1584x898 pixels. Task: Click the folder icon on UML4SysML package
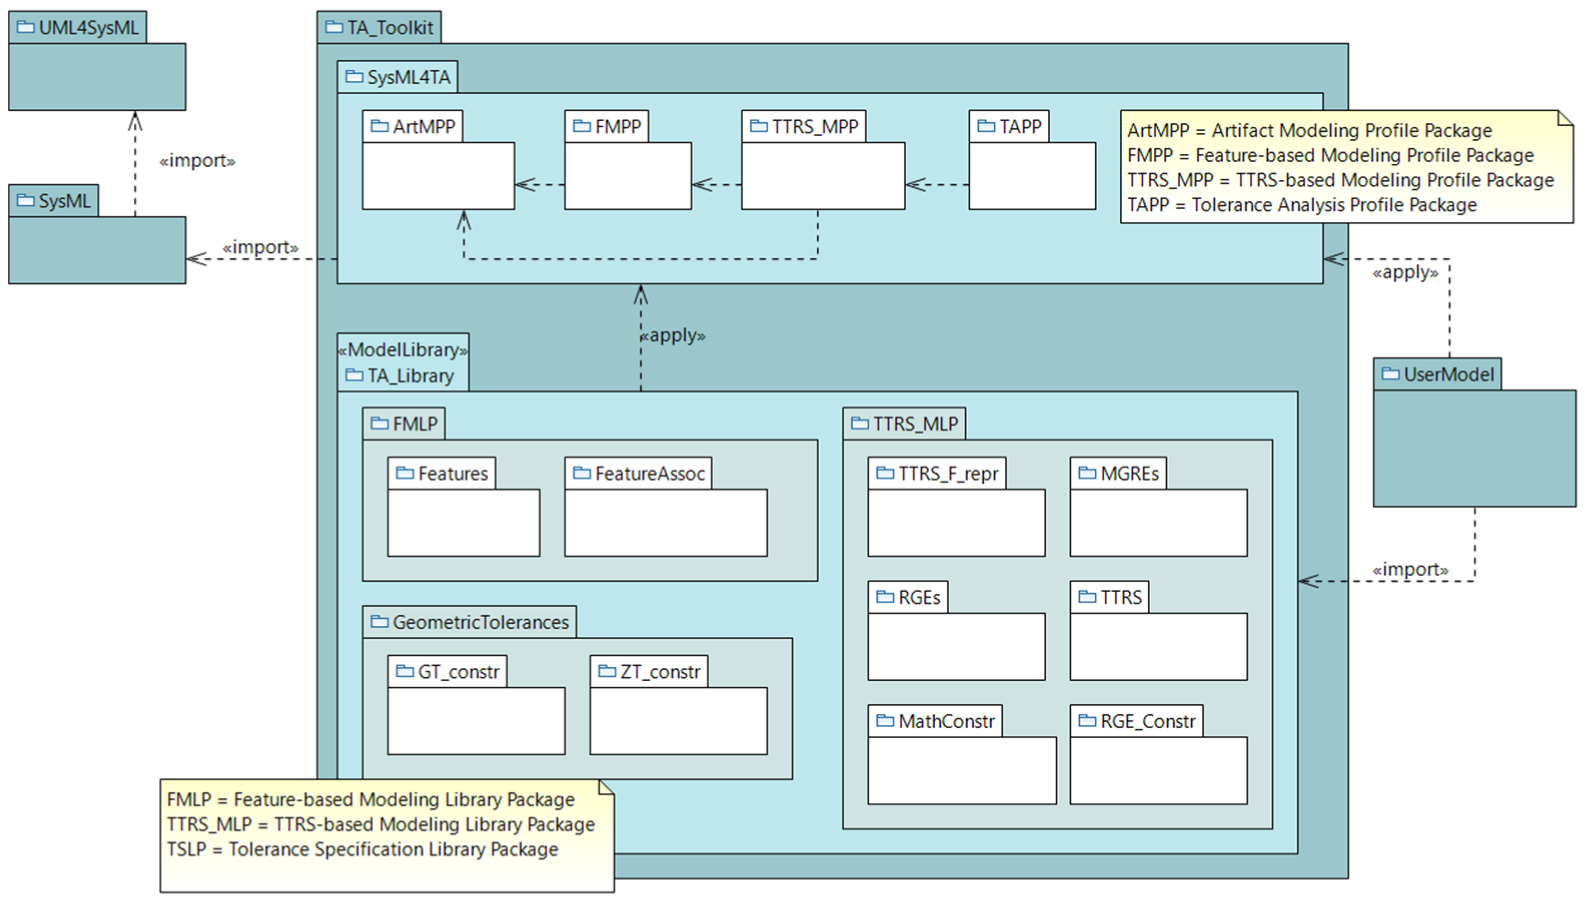26,27
